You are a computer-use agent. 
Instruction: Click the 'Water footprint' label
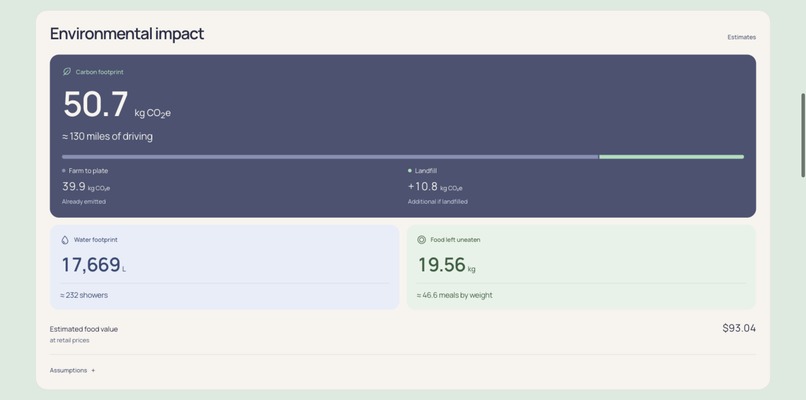96,240
